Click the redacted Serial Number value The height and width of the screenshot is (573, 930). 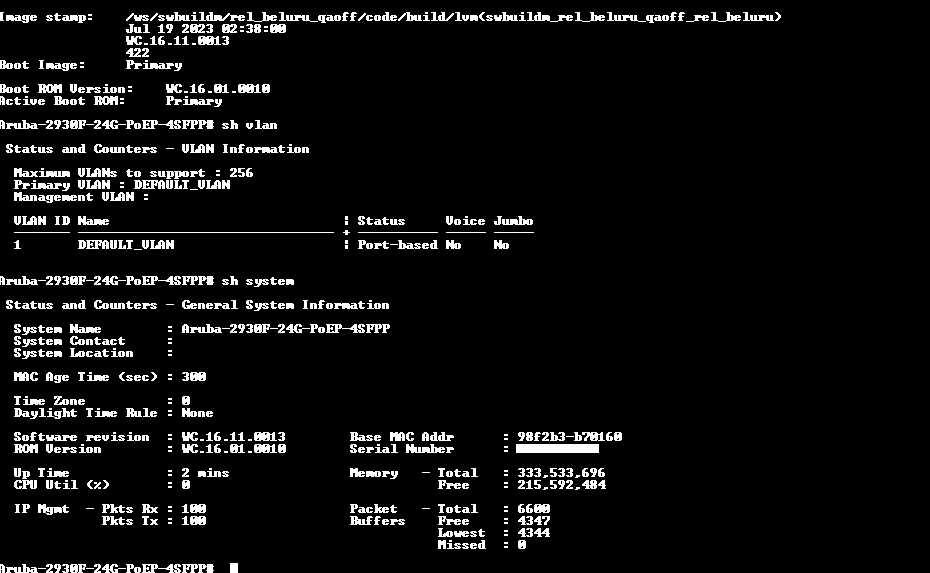[557, 449]
